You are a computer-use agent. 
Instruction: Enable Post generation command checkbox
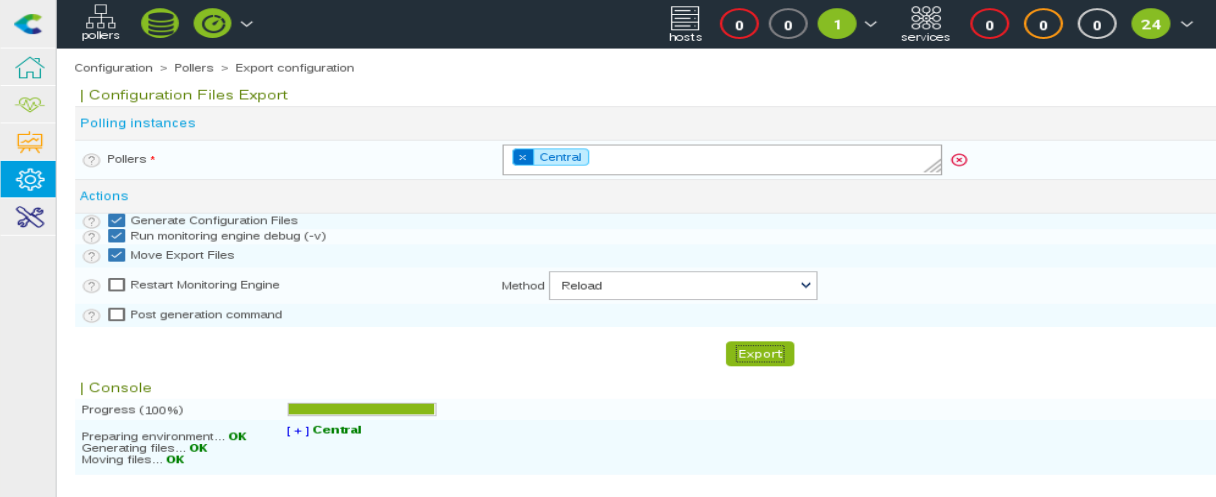pyautogui.click(x=117, y=315)
